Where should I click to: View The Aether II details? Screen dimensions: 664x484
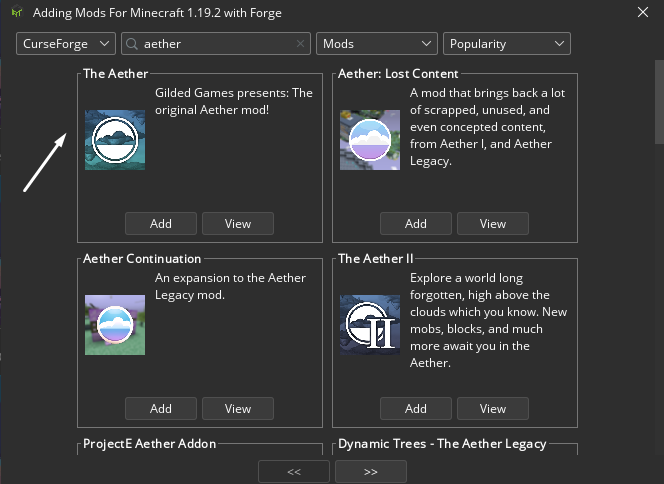point(493,409)
